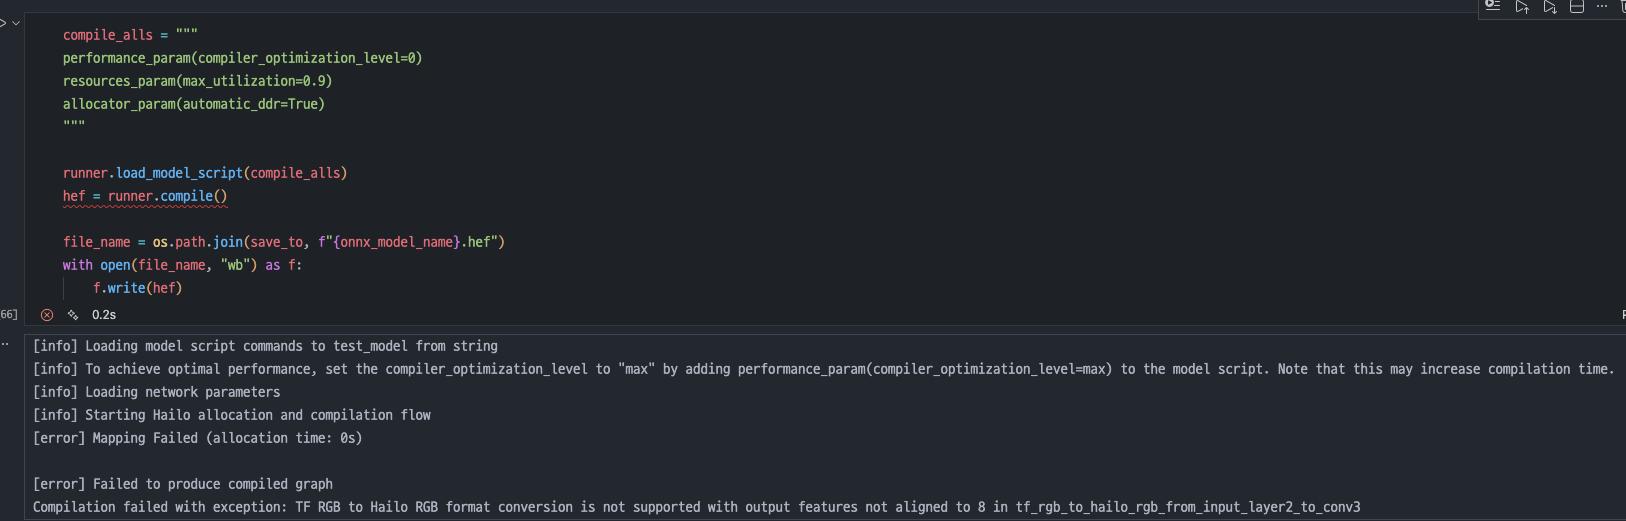Open the output actions ellipsis at left

pos(5,344)
